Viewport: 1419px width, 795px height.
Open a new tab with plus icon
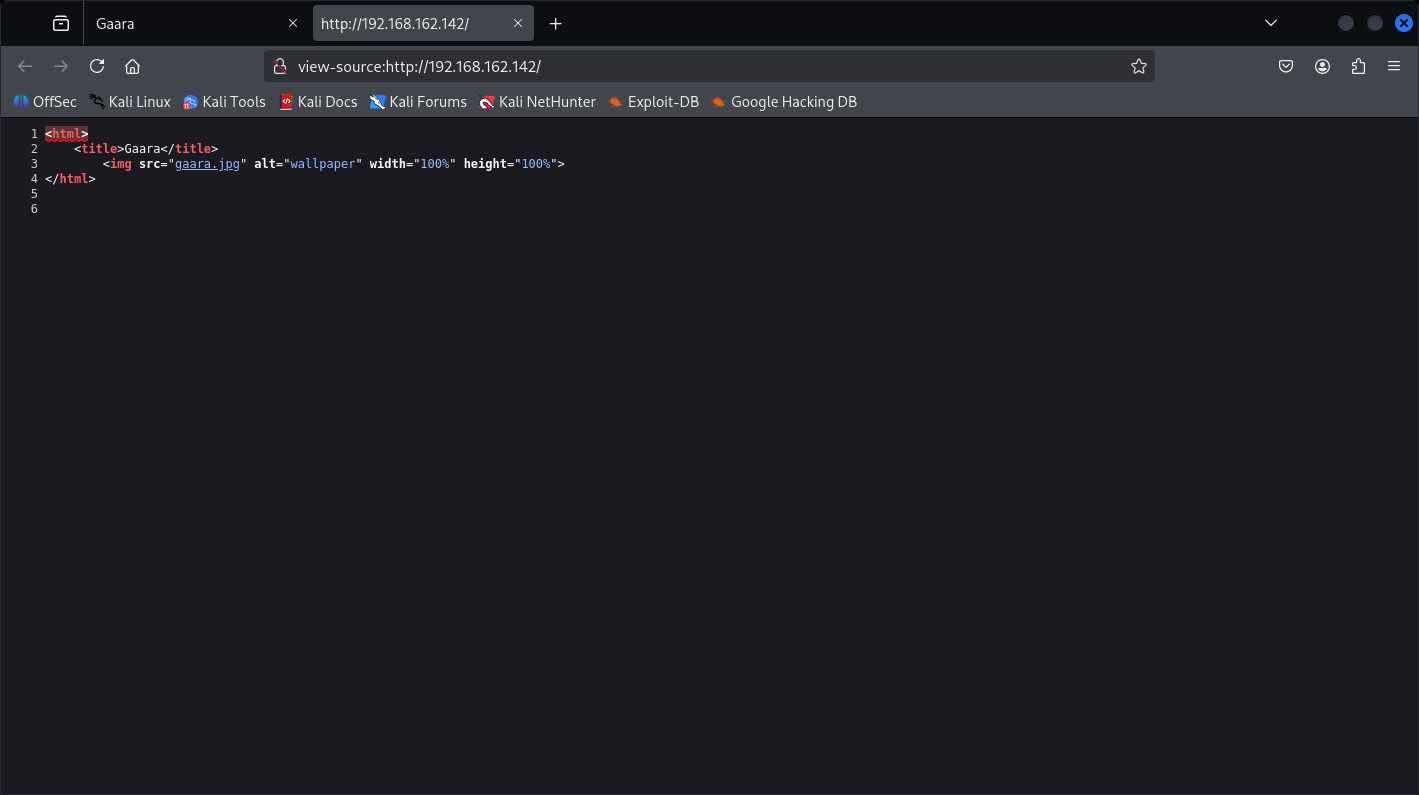pyautogui.click(x=556, y=23)
